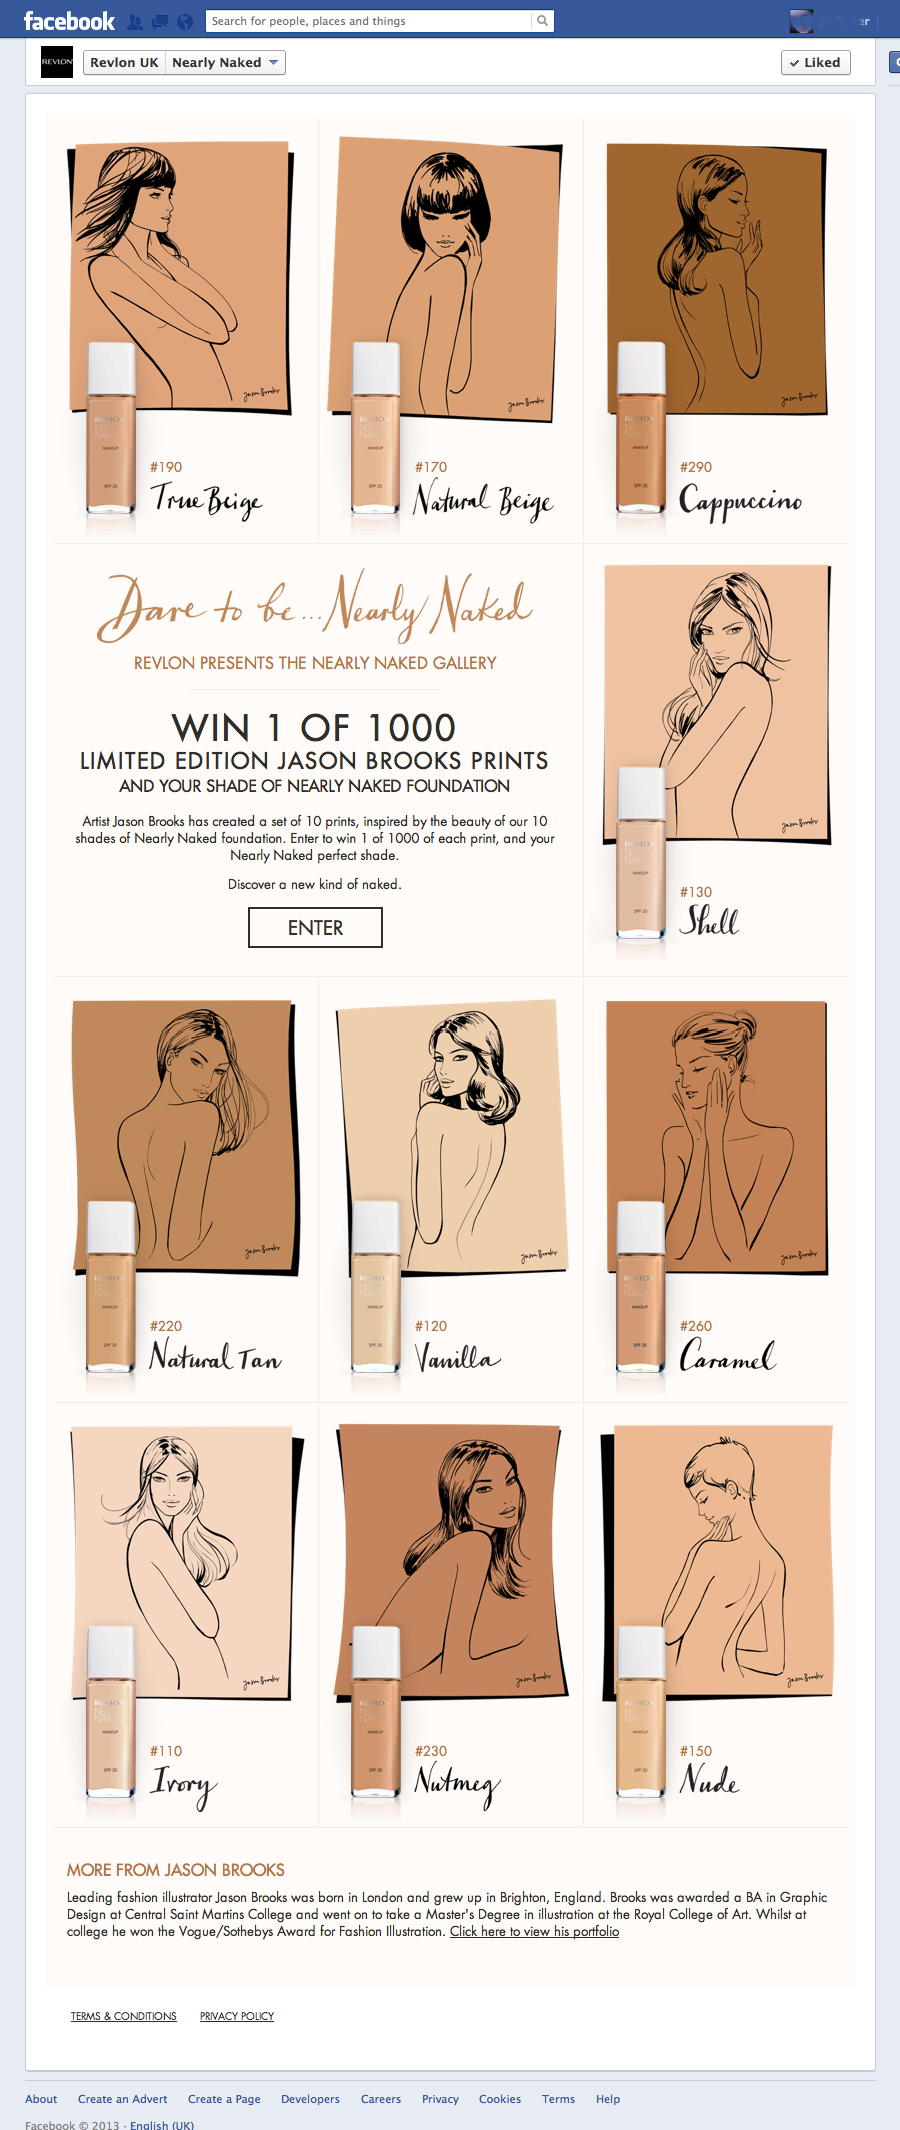Open the messages icon
The height and width of the screenshot is (2130, 900).
tap(159, 21)
